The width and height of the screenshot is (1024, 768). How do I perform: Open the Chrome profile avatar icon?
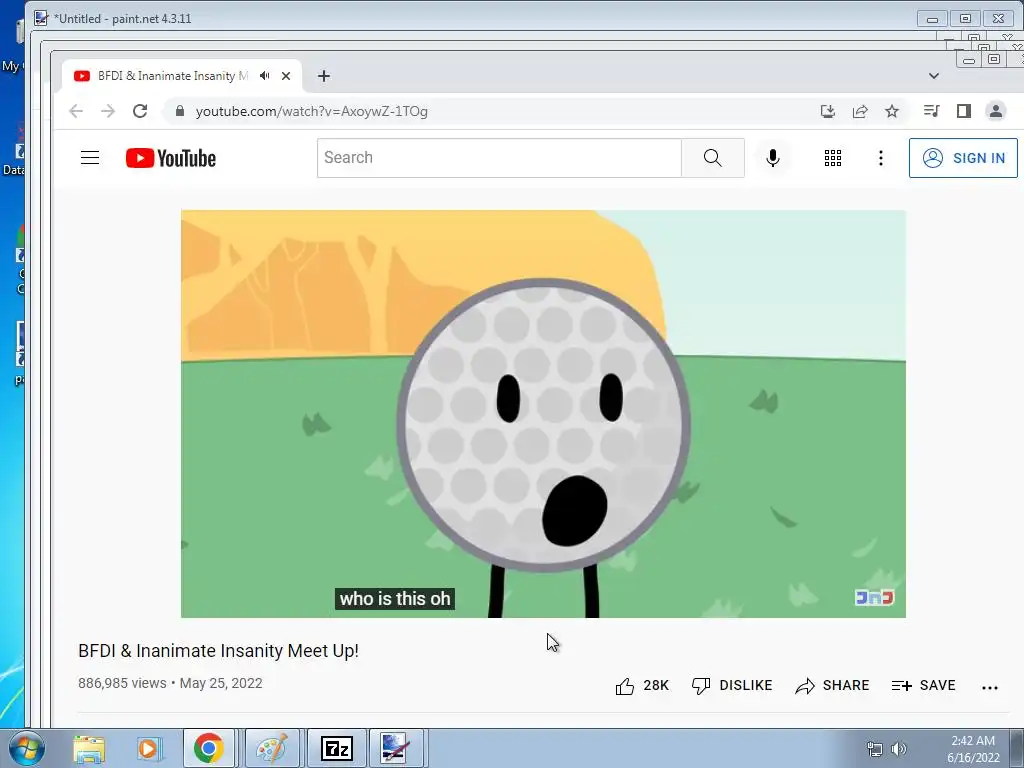[x=996, y=111]
